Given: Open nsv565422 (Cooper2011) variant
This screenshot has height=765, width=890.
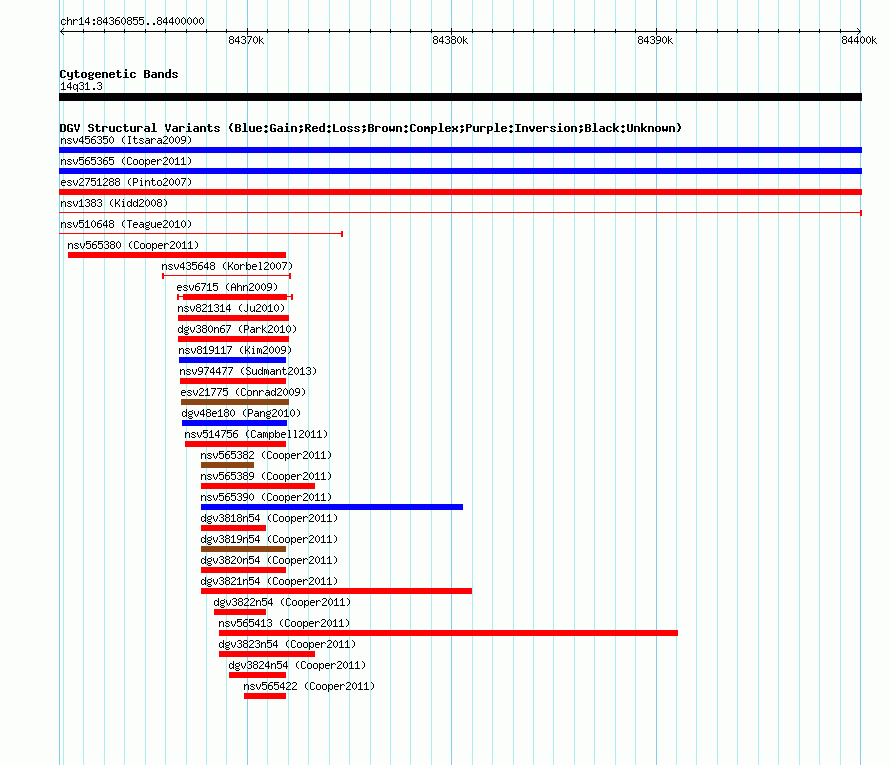Looking at the screenshot, I should point(309,686).
